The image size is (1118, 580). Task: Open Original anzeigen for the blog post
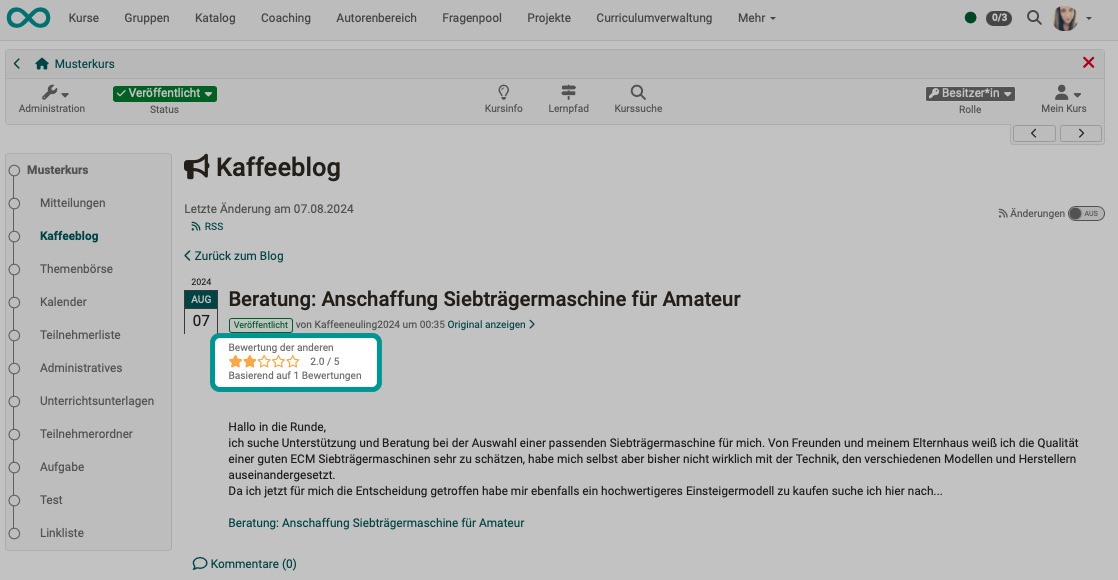click(x=483, y=324)
